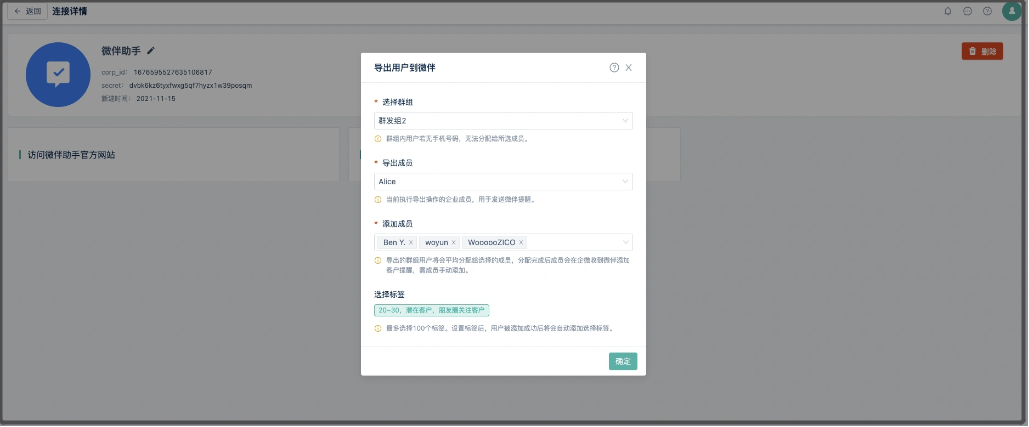
Task: Confirm export with the 确定 button
Action: coord(623,361)
